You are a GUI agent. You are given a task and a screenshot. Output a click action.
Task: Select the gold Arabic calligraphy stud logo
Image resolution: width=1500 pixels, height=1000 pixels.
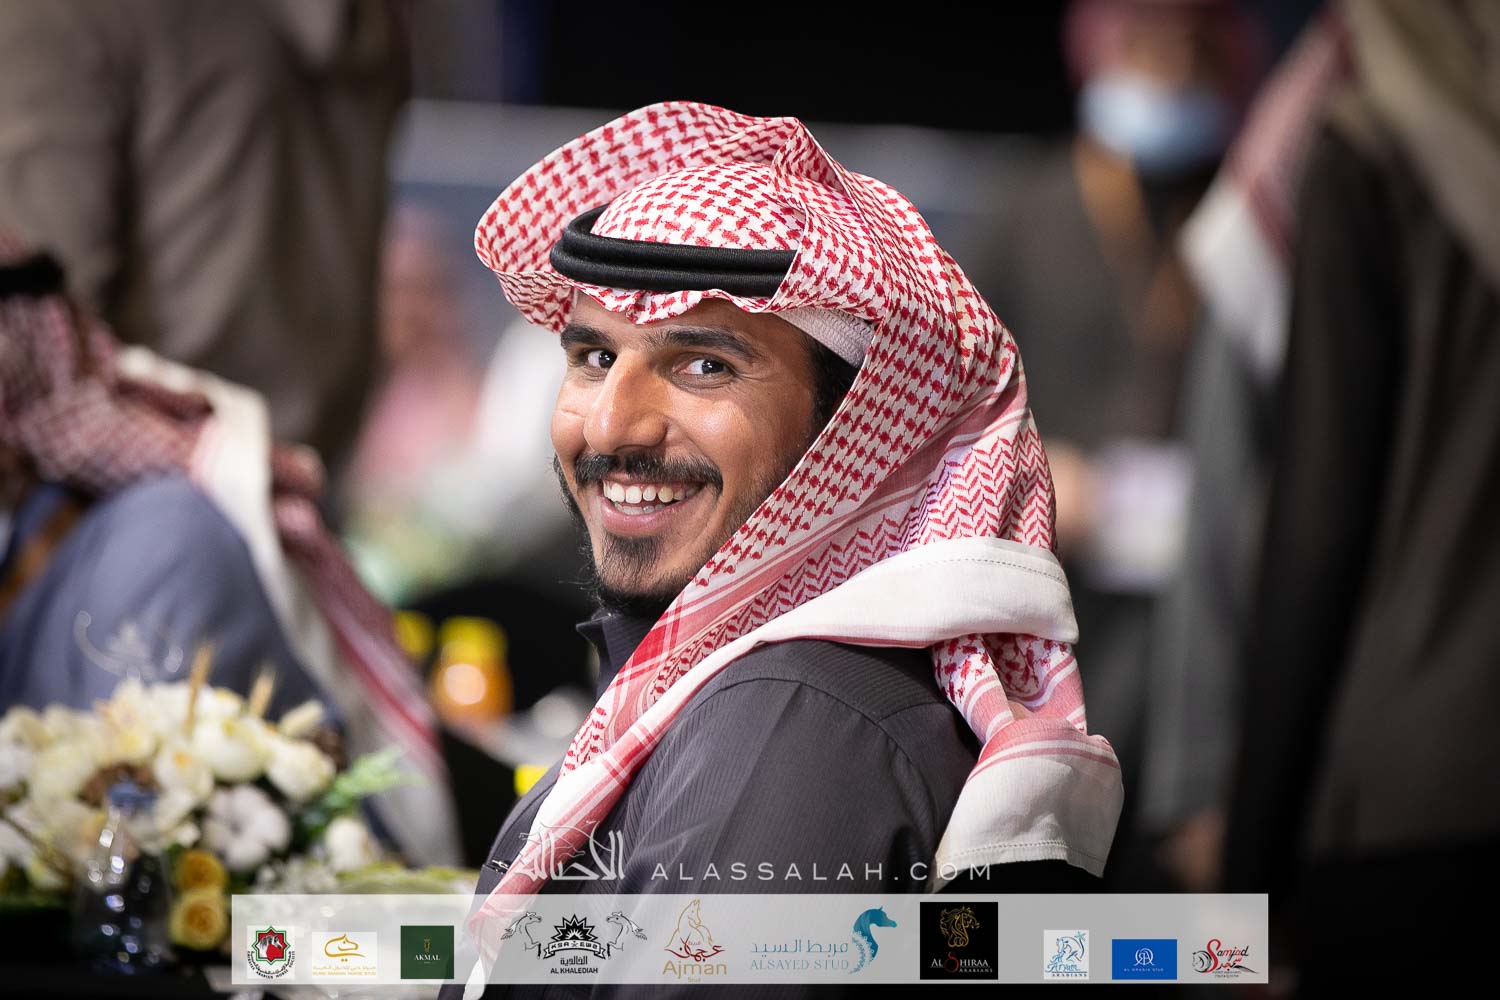(x=344, y=954)
